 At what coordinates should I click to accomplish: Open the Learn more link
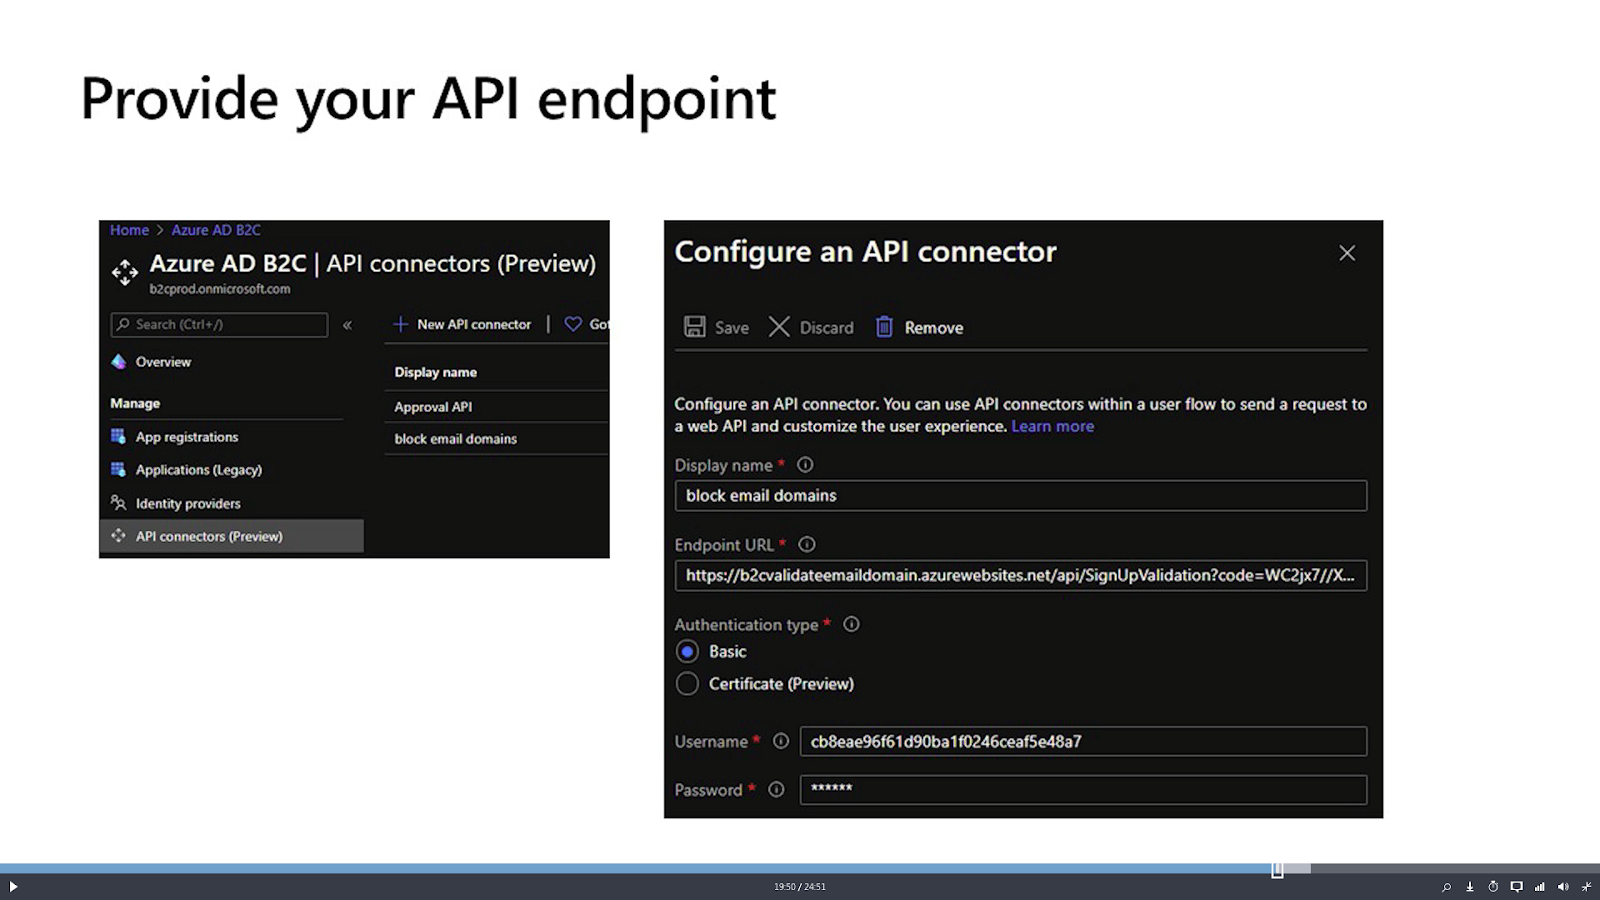coord(1052,426)
